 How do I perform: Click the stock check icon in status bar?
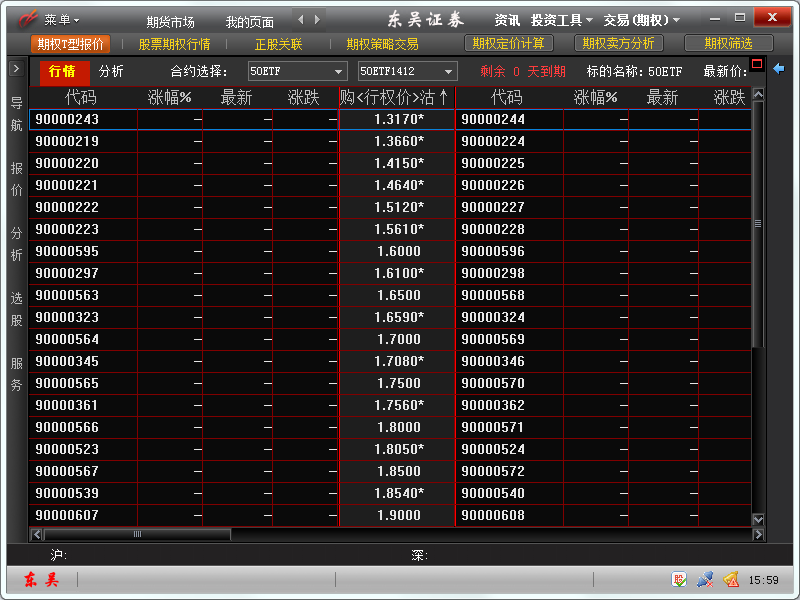(680, 579)
